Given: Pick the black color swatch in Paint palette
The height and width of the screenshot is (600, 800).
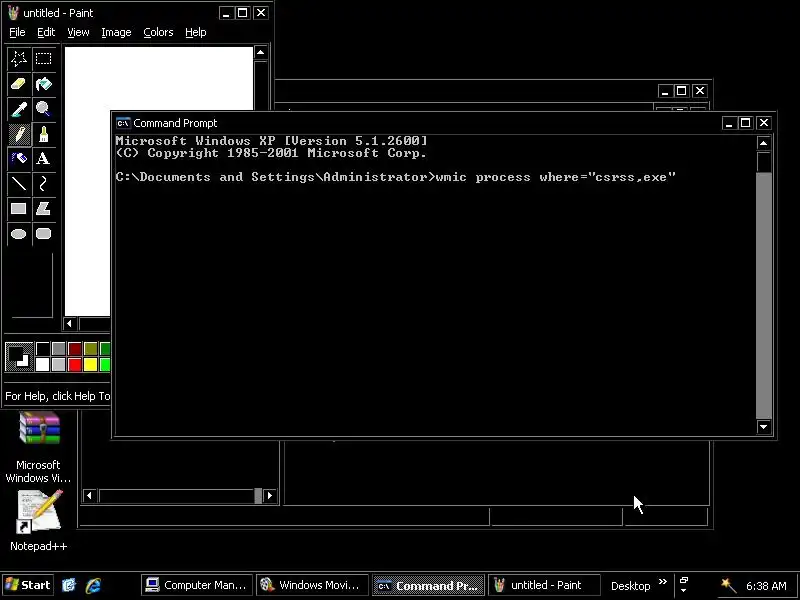Looking at the screenshot, I should (x=43, y=348).
